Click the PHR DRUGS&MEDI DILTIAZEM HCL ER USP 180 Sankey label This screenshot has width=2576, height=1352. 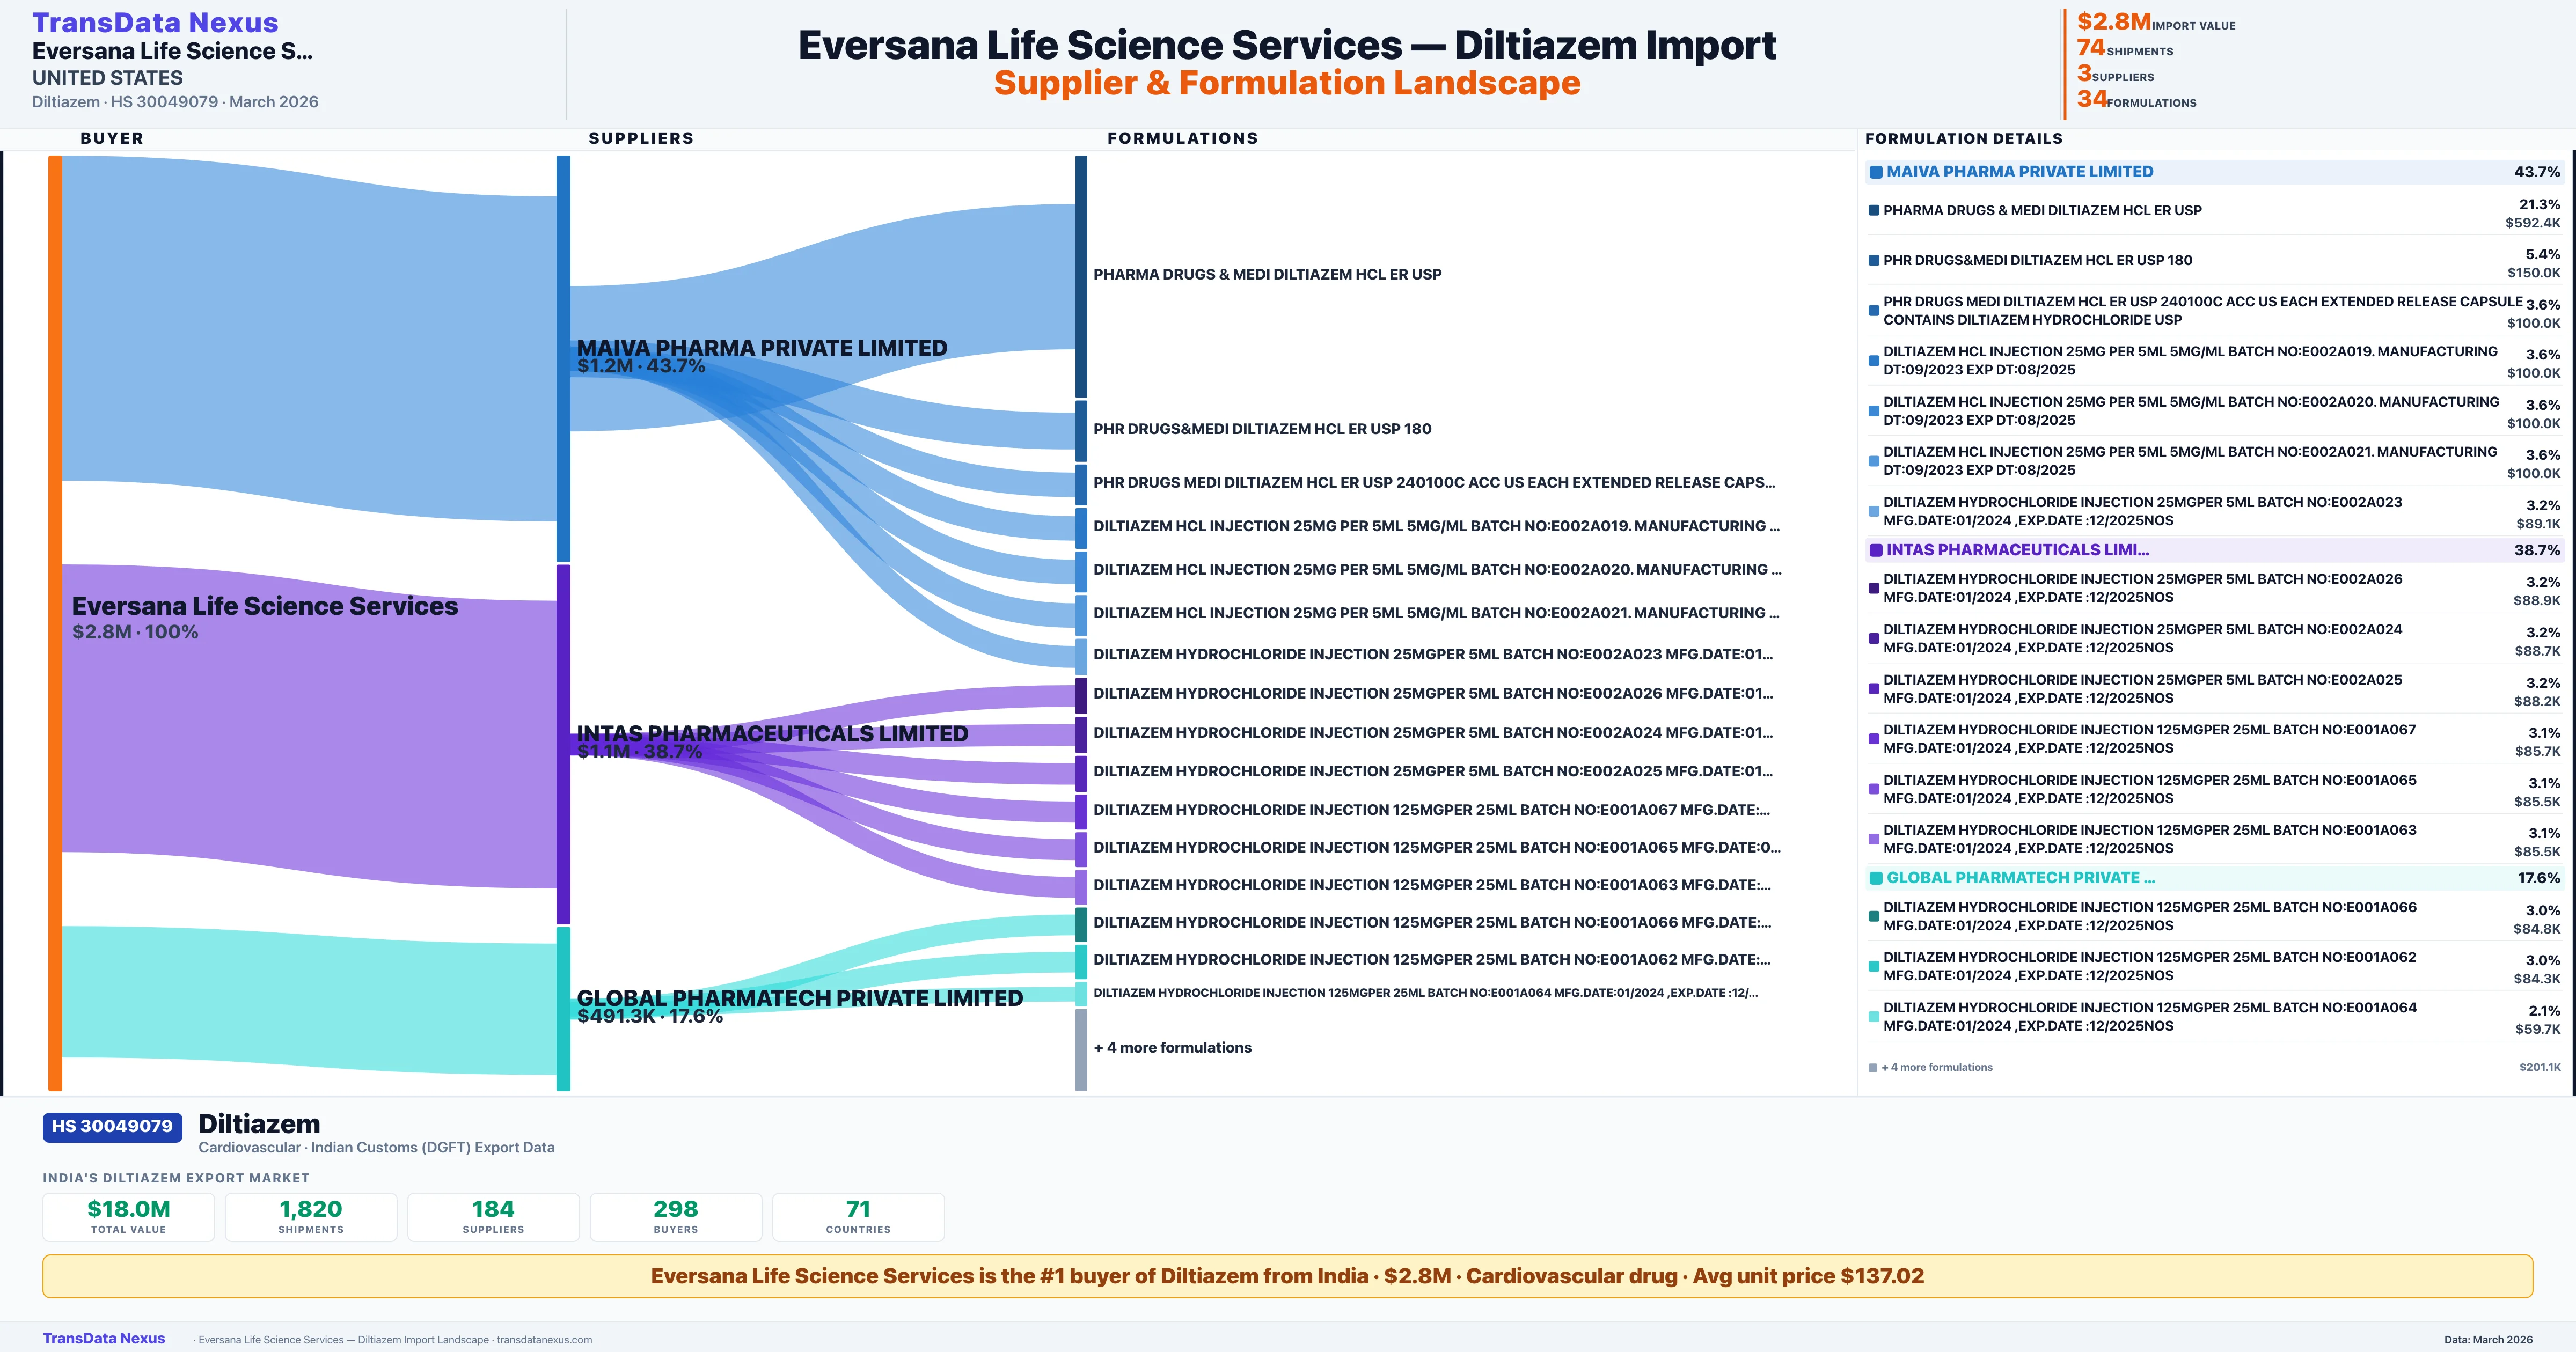[1262, 429]
